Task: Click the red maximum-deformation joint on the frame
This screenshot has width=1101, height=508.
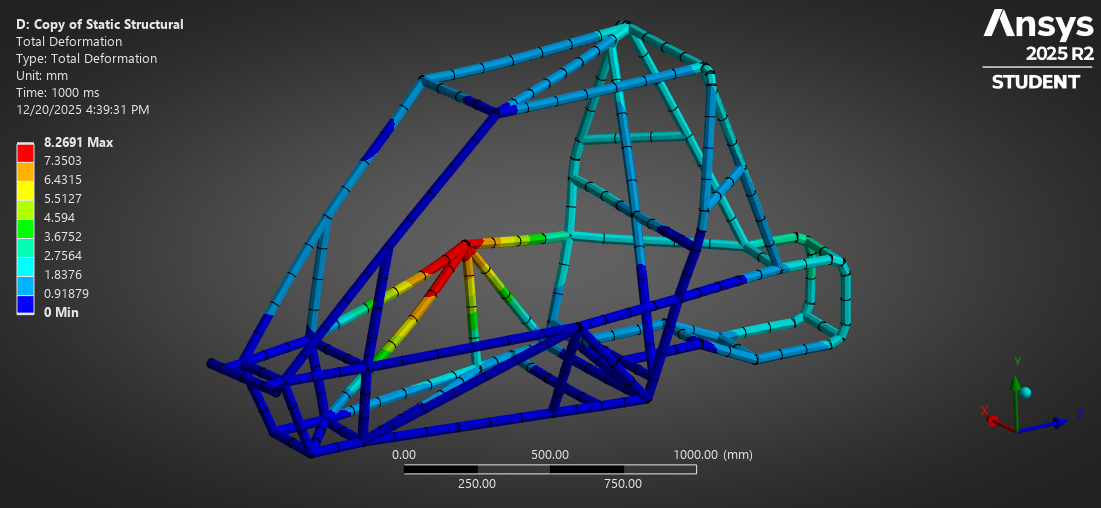Action: (x=466, y=245)
